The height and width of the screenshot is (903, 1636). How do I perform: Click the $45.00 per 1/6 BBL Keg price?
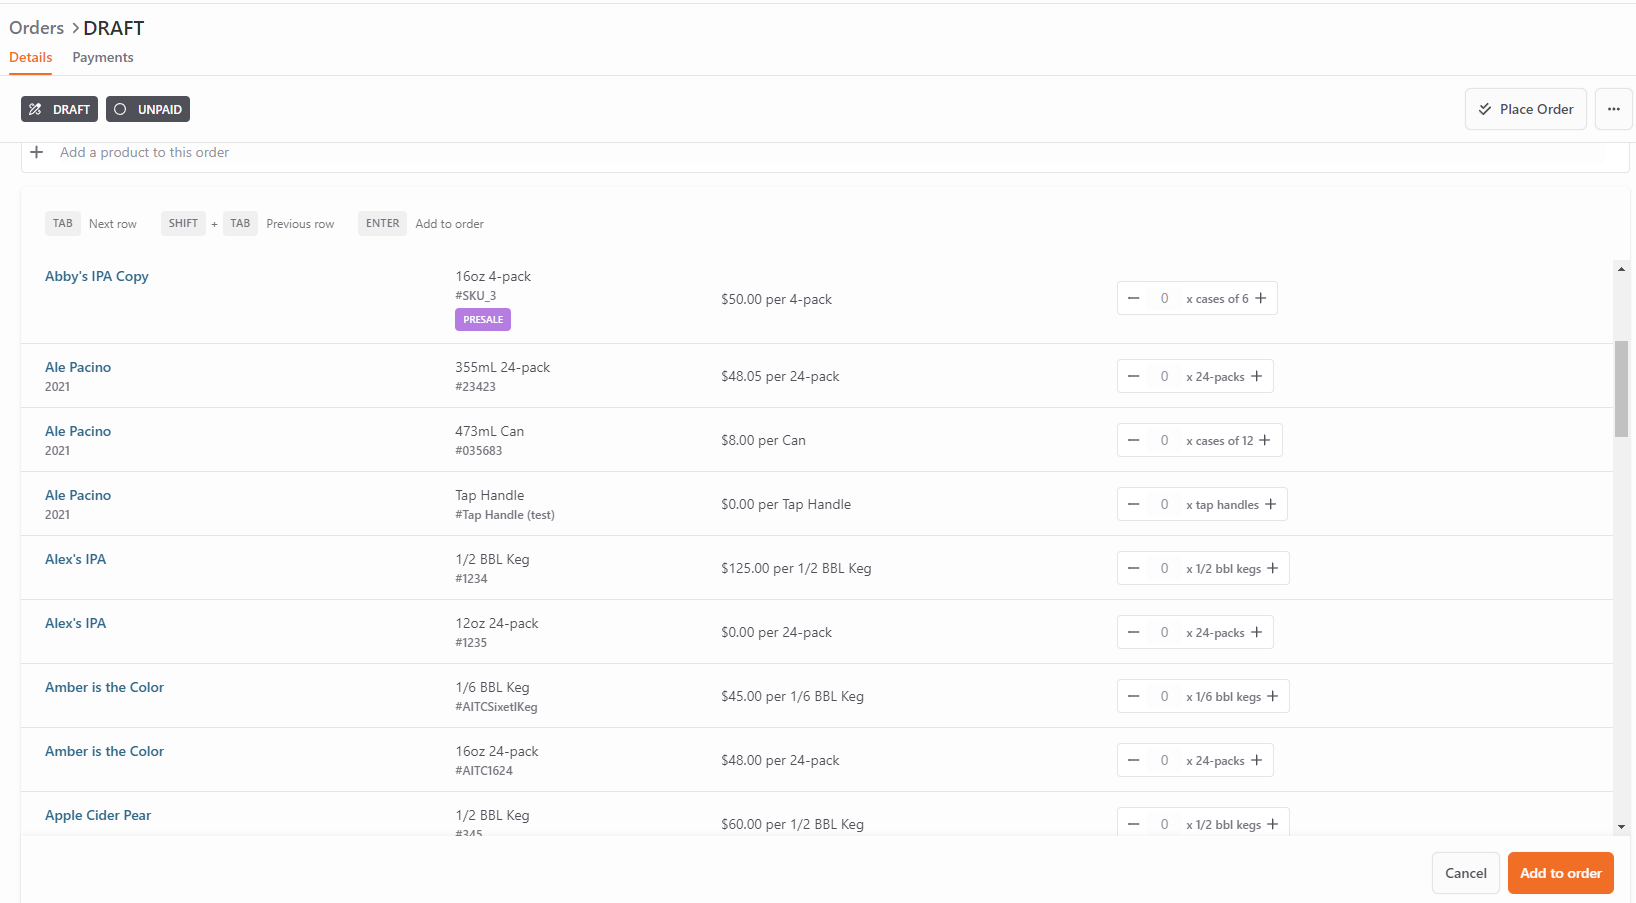pyautogui.click(x=792, y=696)
